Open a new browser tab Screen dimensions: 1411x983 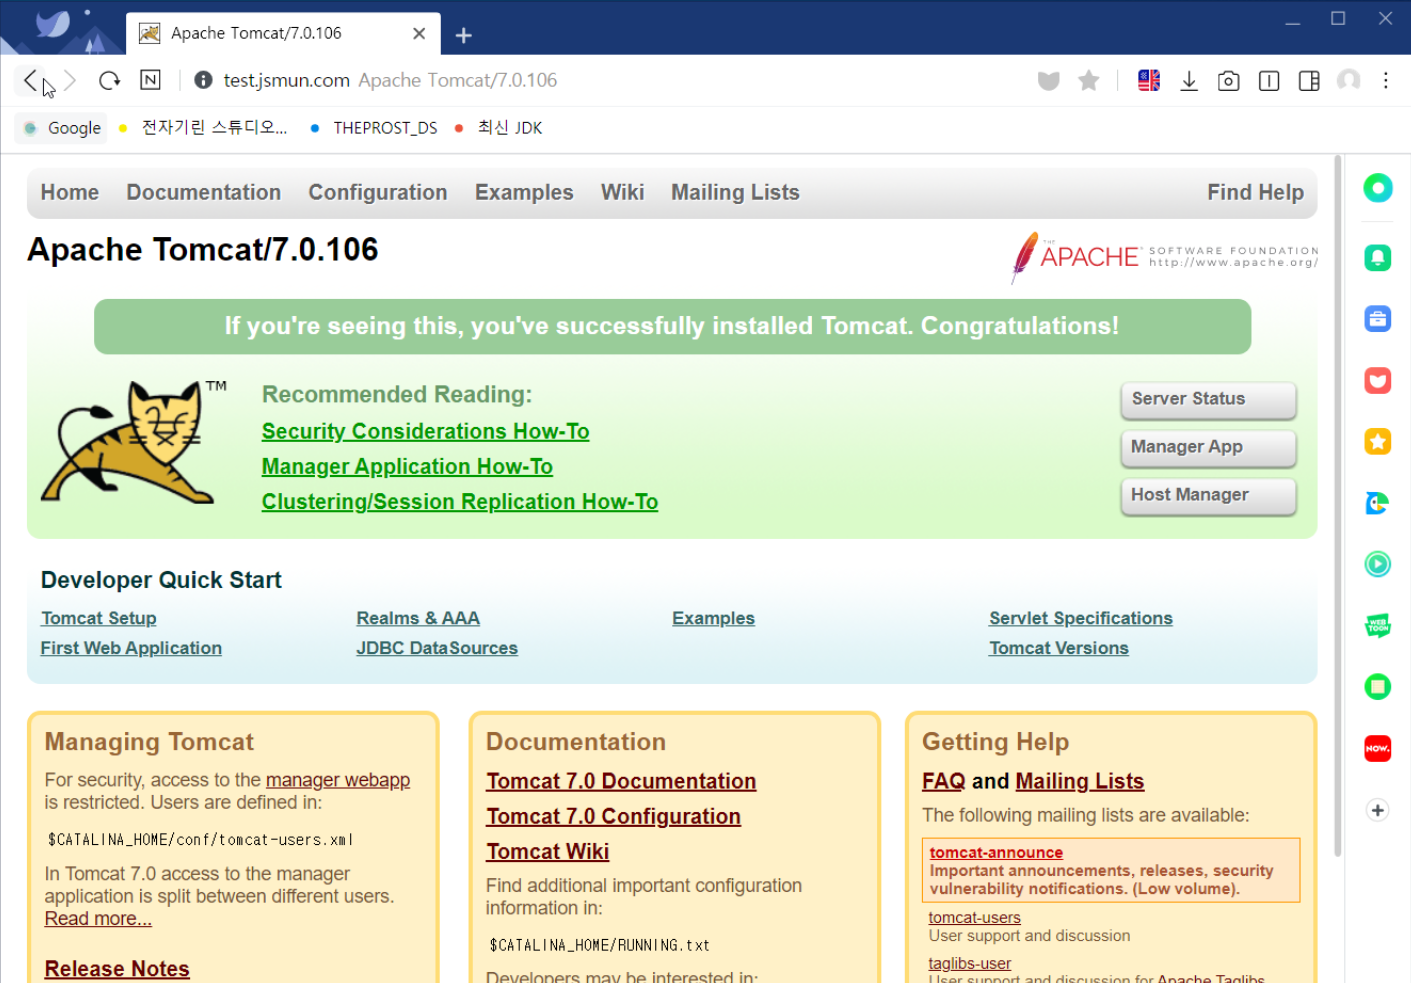tap(463, 35)
